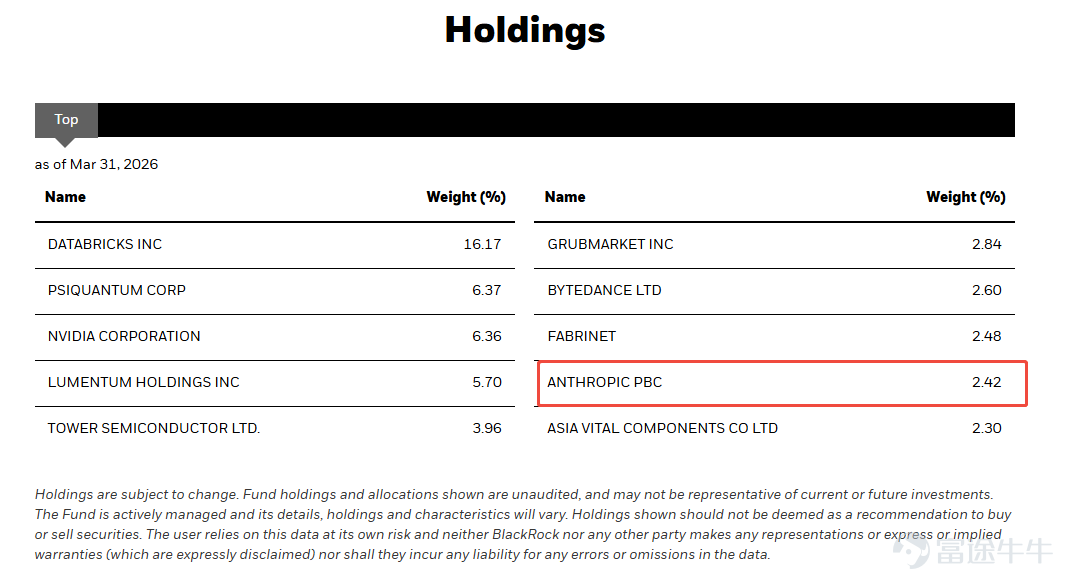Image resolution: width=1073 pixels, height=587 pixels.
Task: Click the highlighted ANTHROPIC PBC row
Action: 782,383
